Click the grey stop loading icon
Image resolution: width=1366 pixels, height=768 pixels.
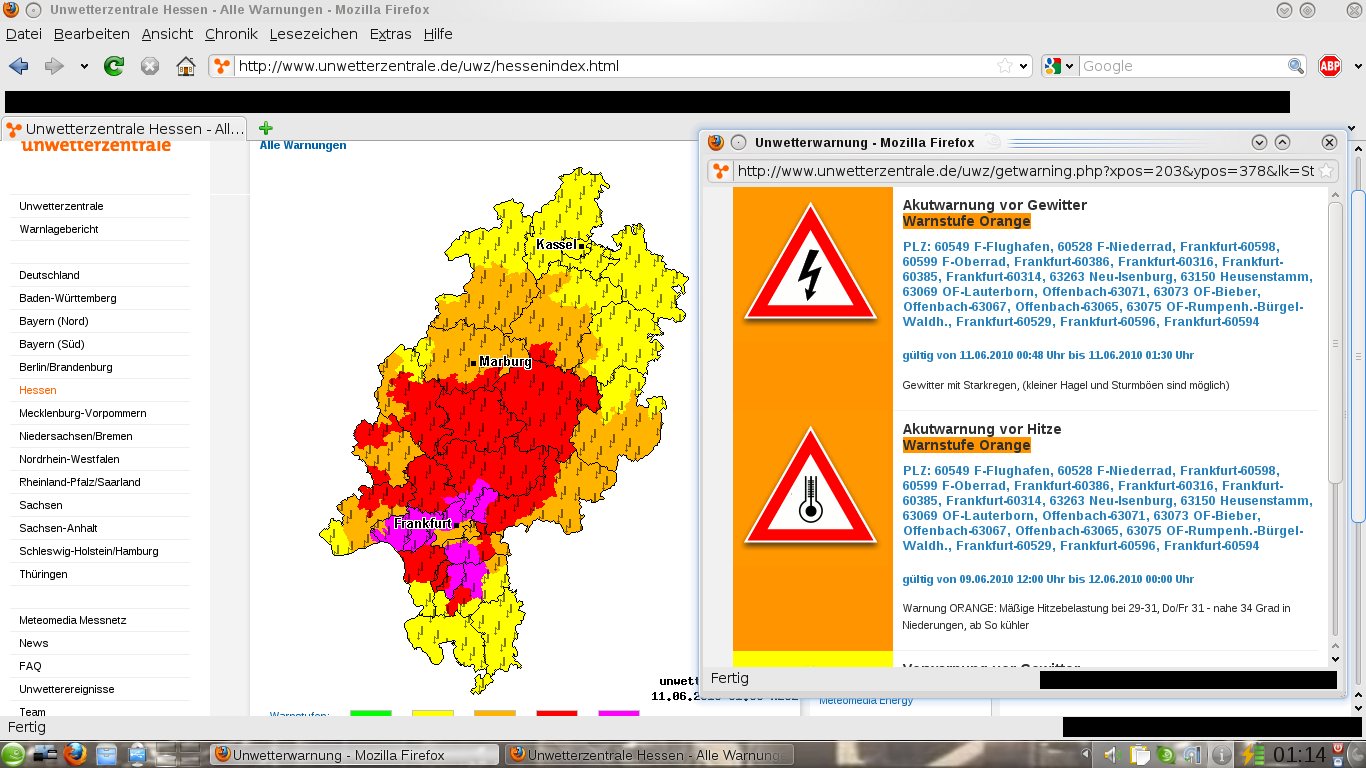click(150, 66)
